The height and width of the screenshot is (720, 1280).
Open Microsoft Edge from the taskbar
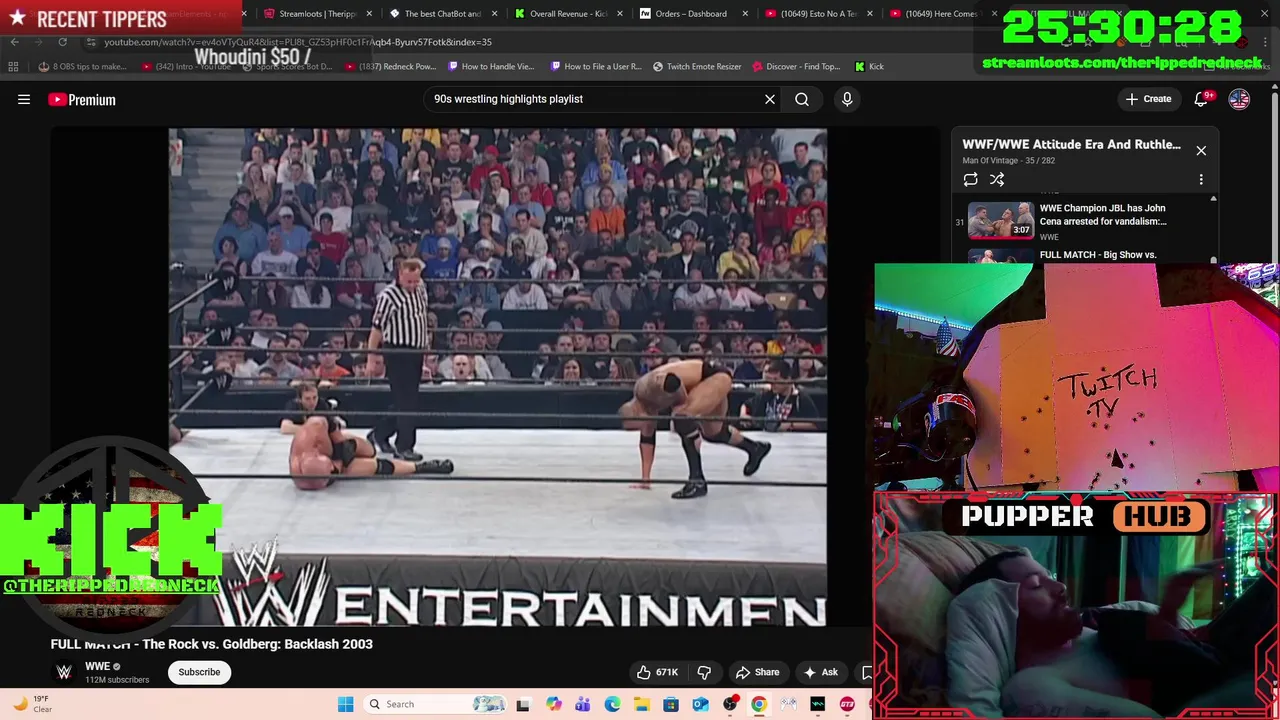[x=612, y=704]
